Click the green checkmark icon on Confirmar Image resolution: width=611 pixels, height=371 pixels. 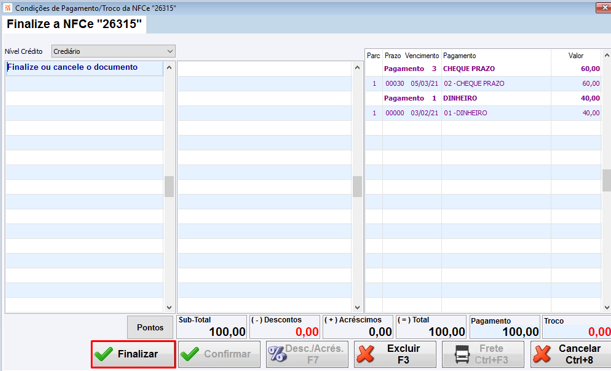click(x=190, y=354)
